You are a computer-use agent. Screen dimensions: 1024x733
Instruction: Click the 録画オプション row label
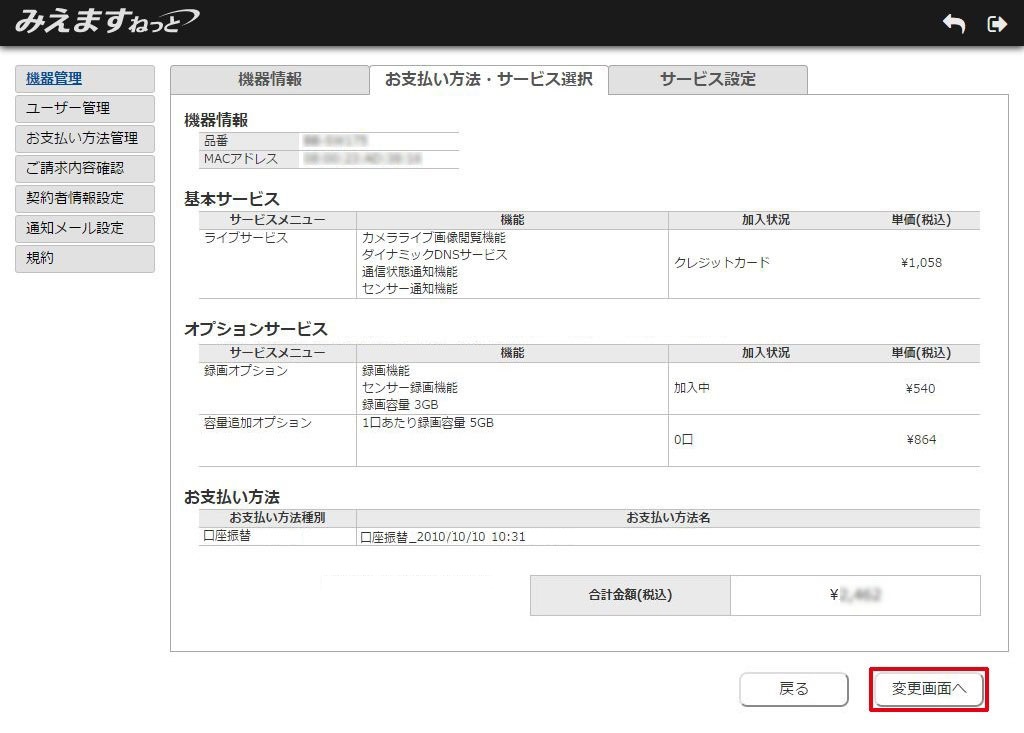246,371
